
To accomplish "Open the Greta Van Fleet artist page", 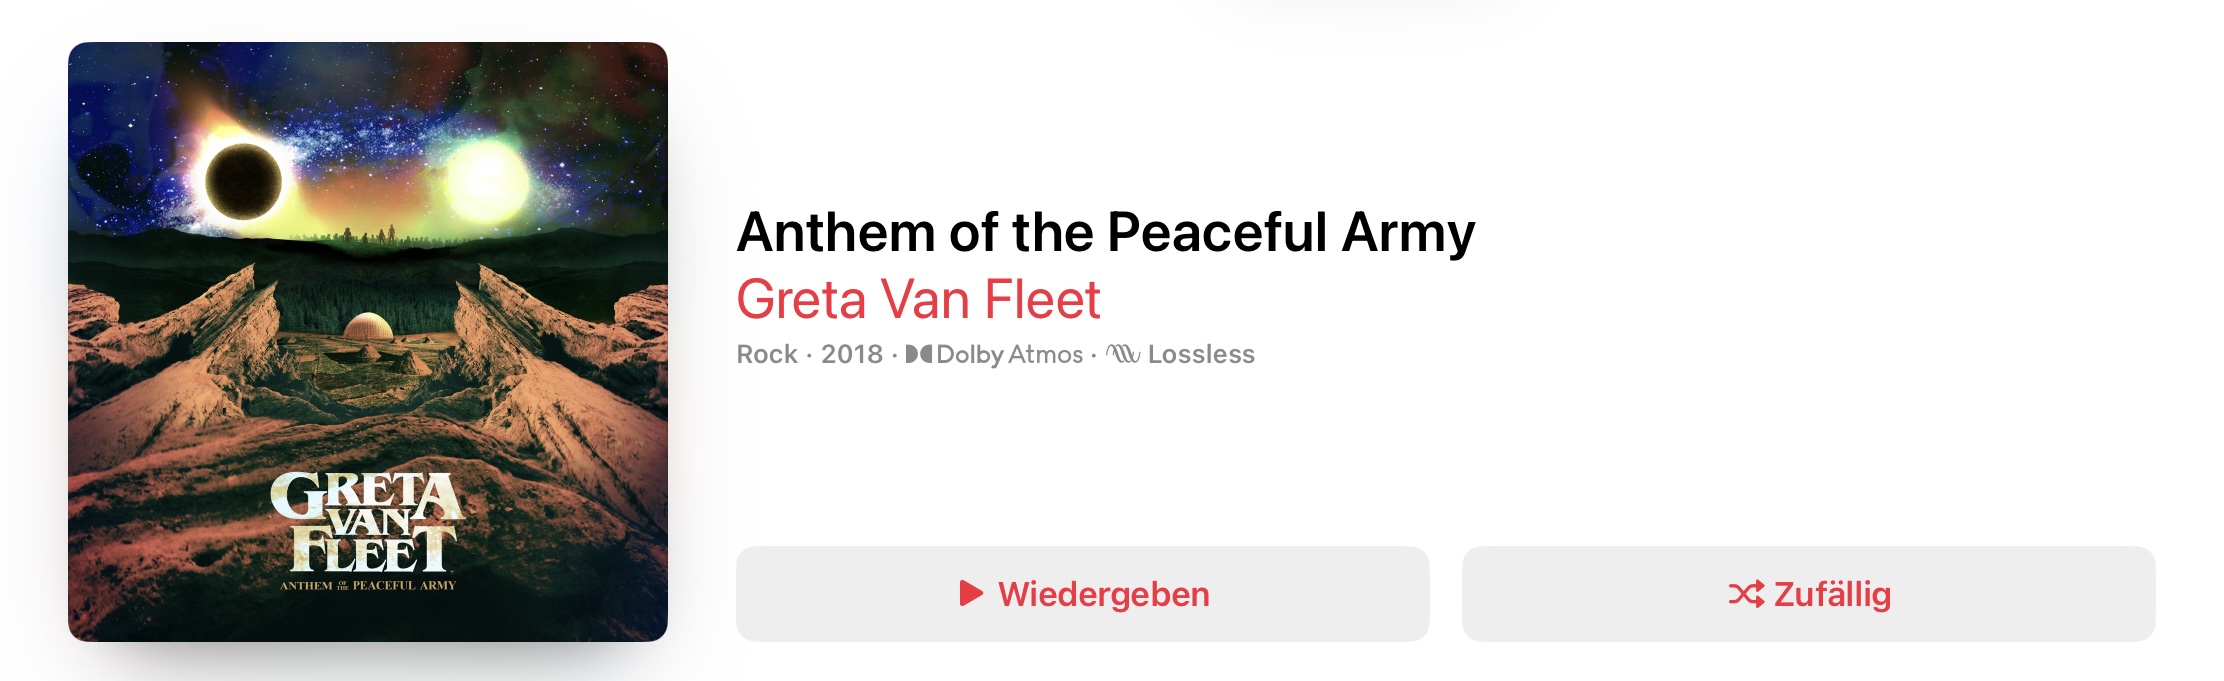I will (917, 300).
